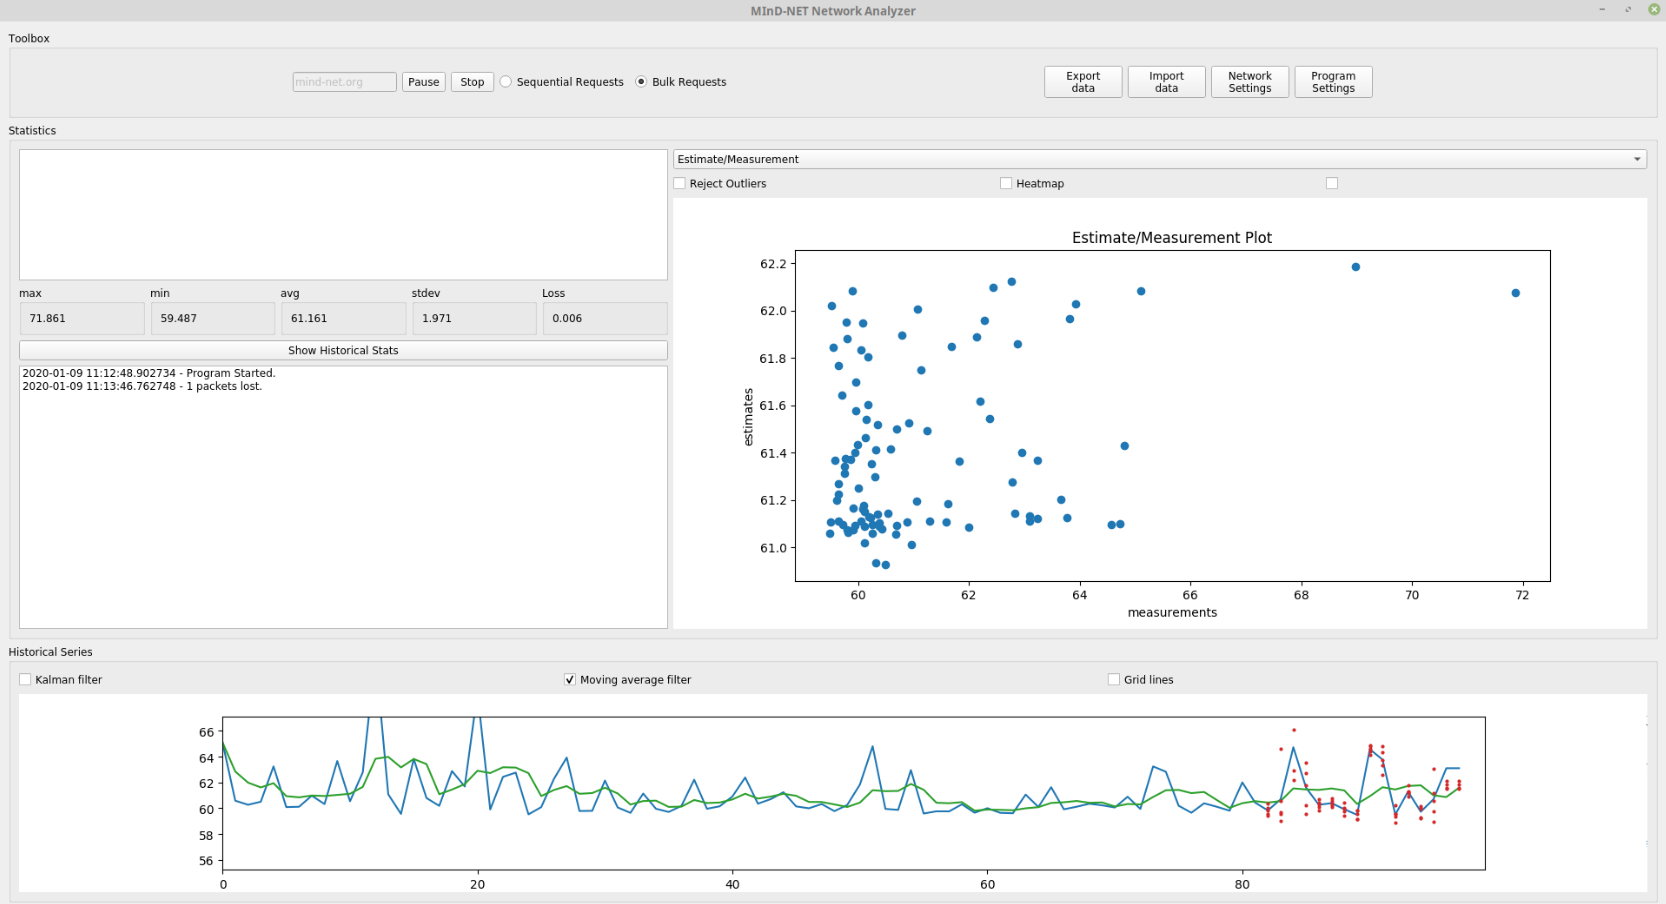Click the Import data button

[1166, 82]
